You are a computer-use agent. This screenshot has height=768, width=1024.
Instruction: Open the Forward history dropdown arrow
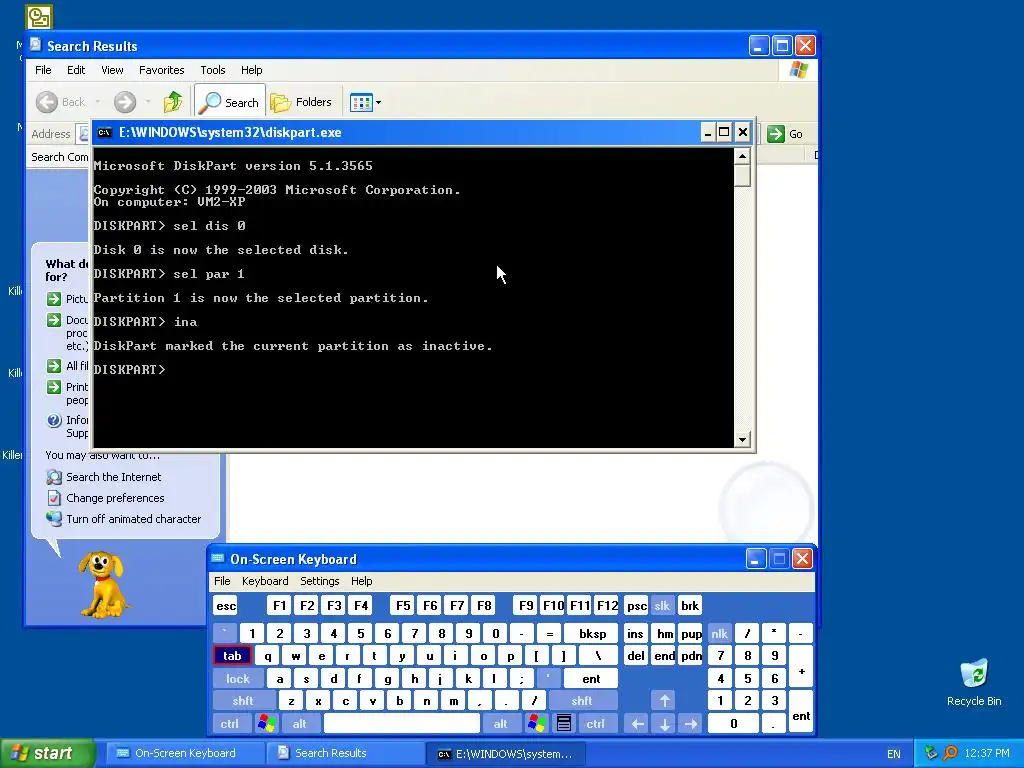[148, 102]
